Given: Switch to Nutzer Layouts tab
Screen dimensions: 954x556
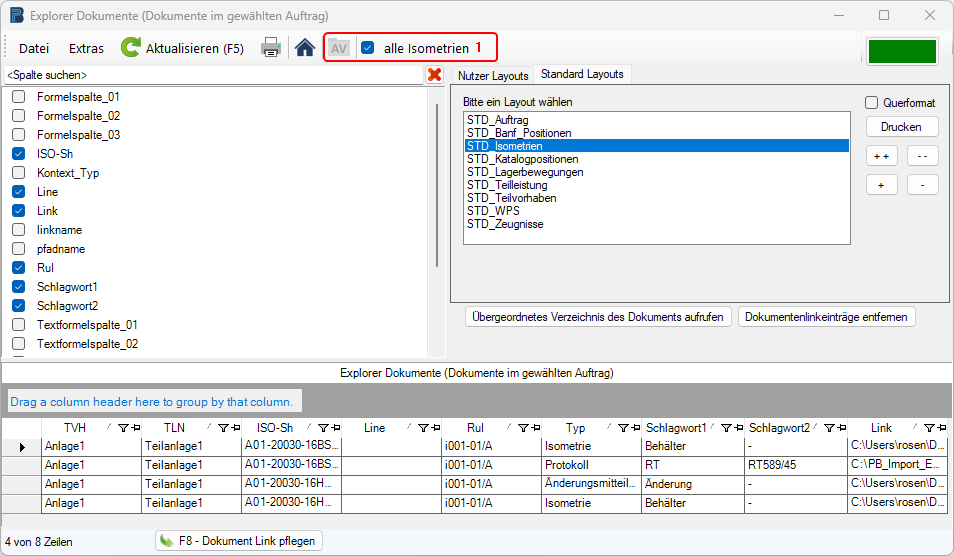Looking at the screenshot, I should (x=493, y=76).
